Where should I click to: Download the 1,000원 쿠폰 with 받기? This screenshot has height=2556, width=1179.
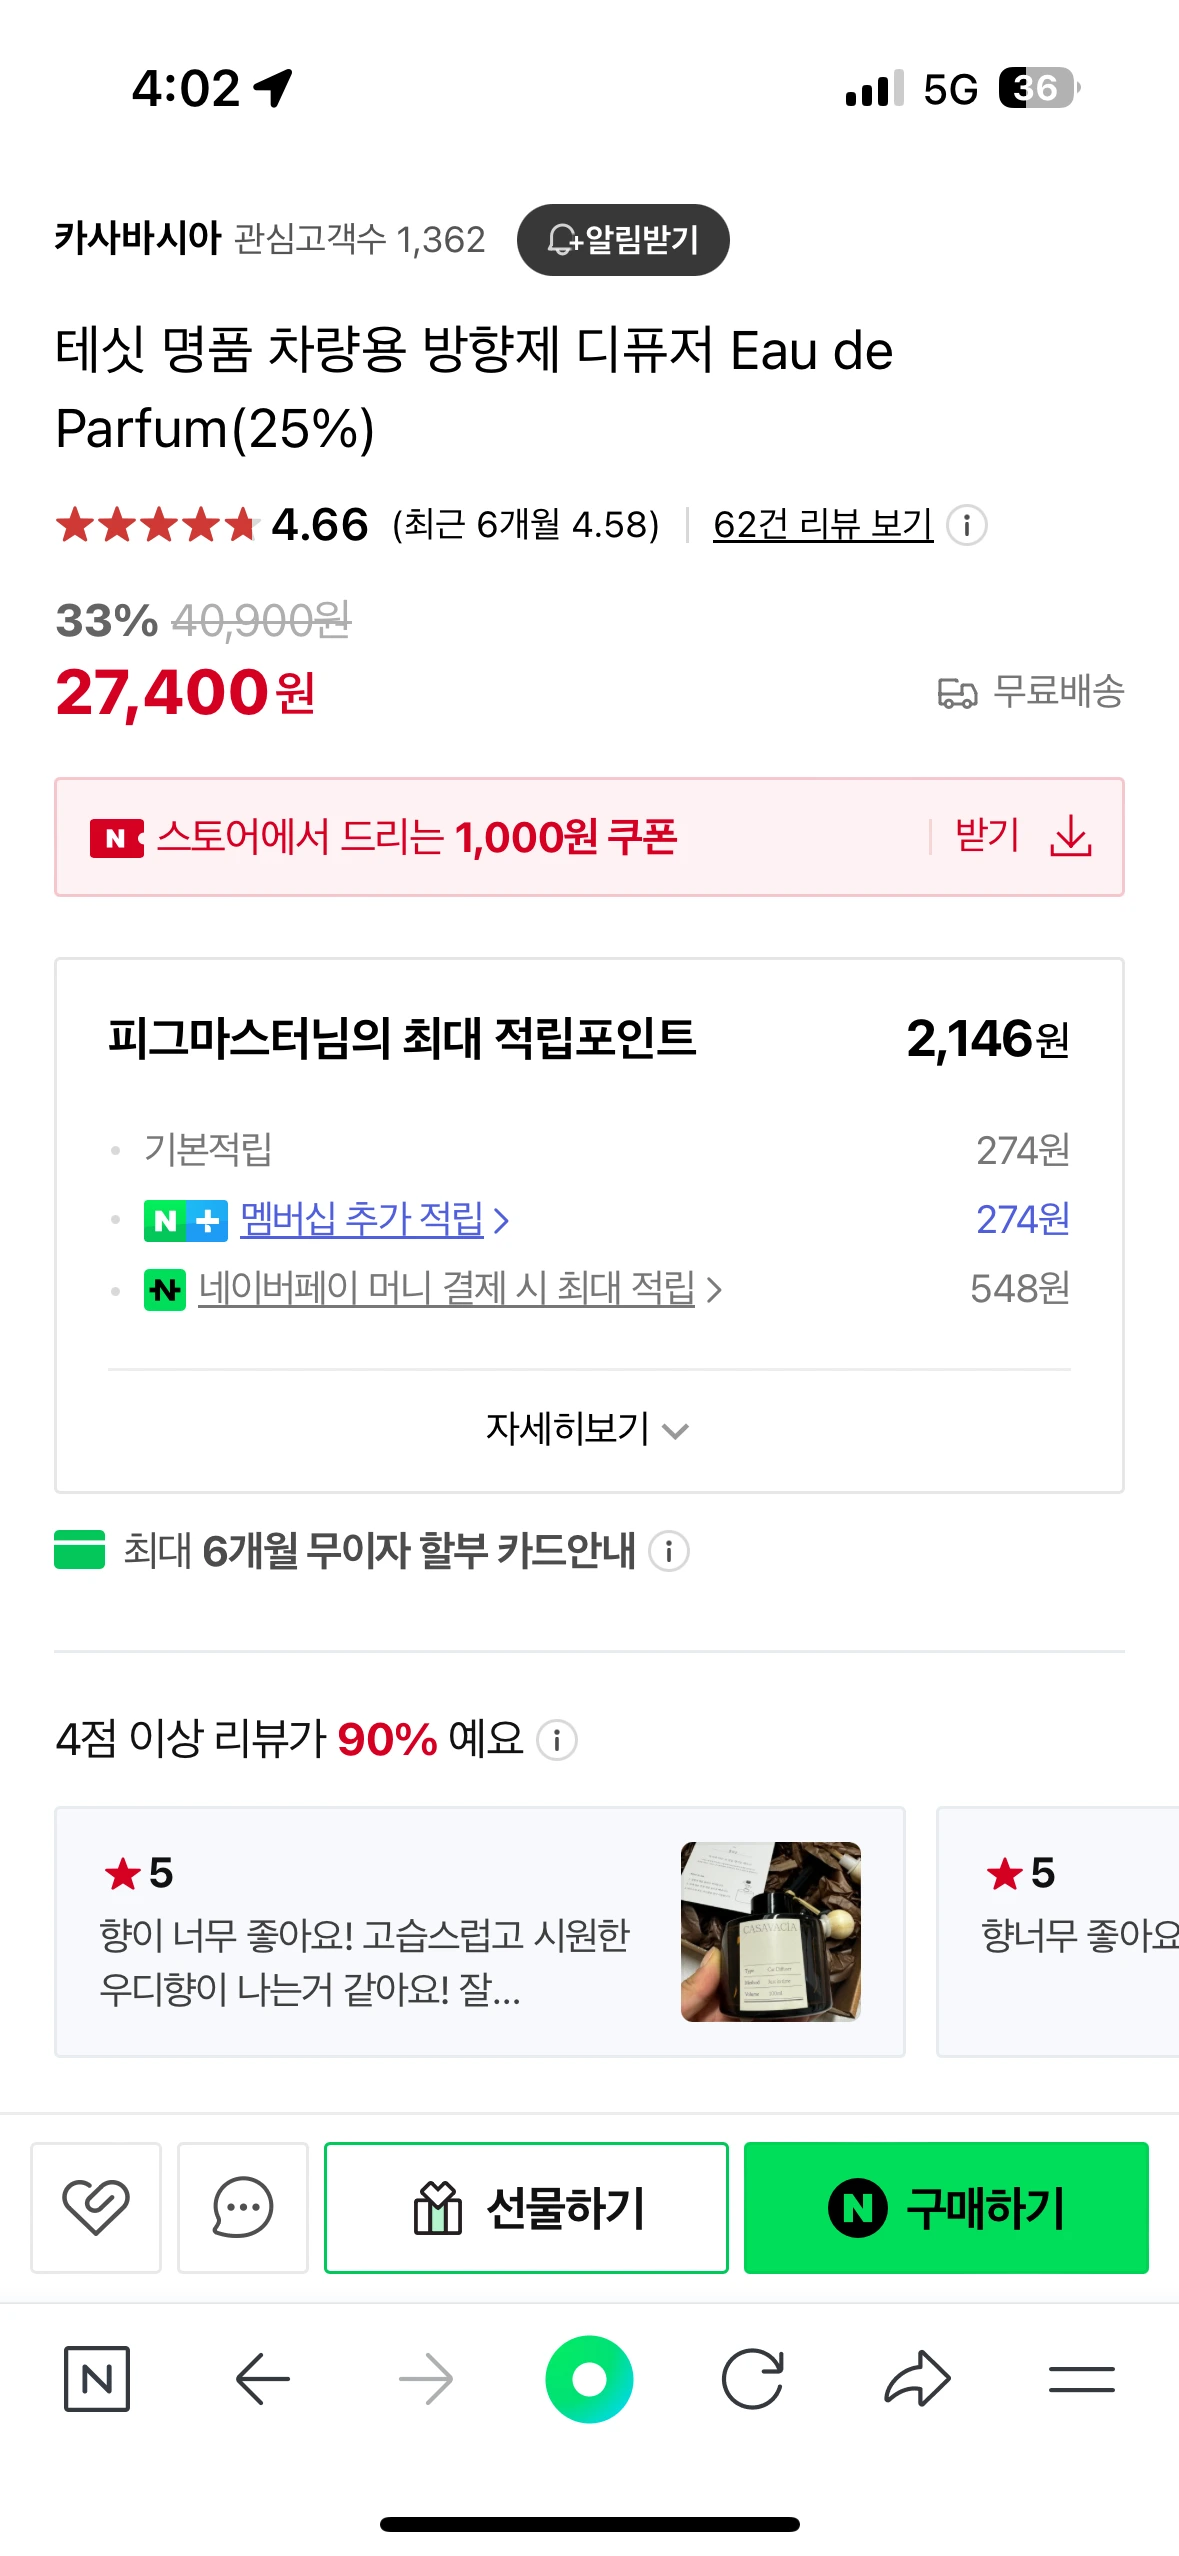click(1024, 836)
